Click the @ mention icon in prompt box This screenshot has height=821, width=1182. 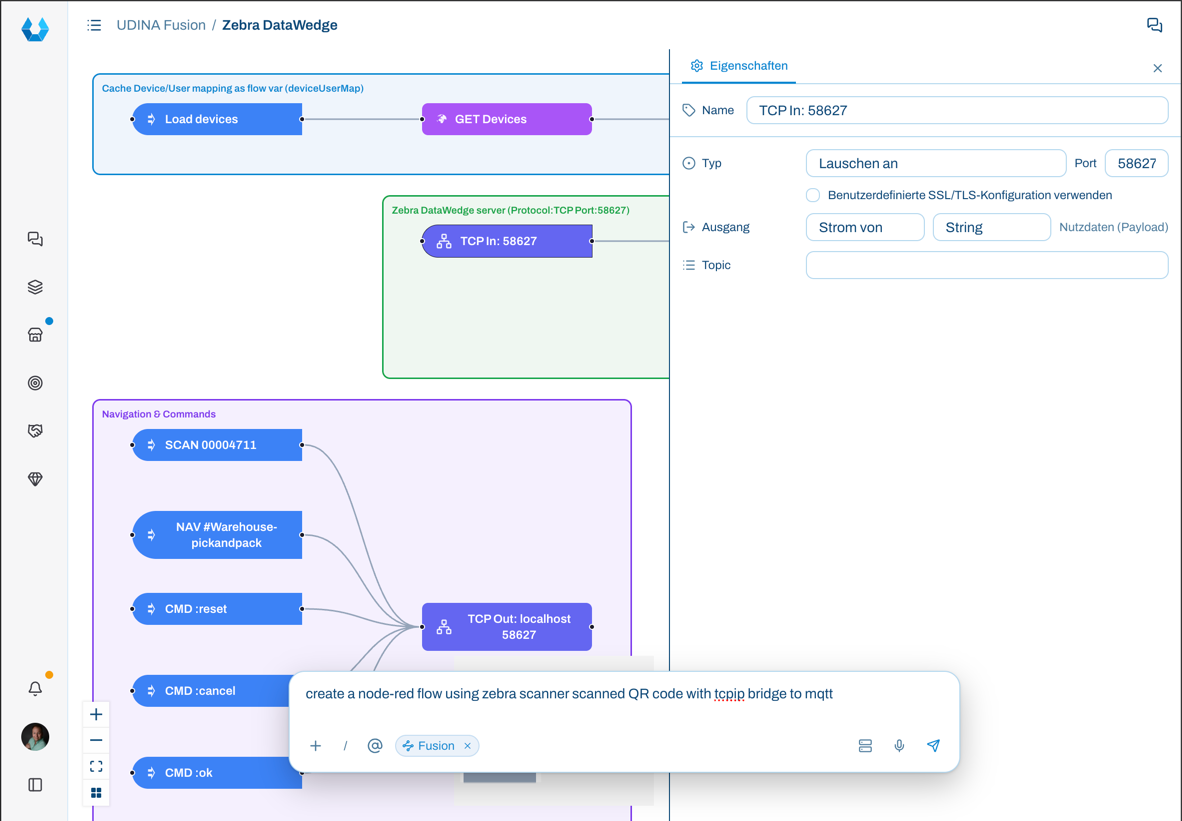tap(375, 746)
